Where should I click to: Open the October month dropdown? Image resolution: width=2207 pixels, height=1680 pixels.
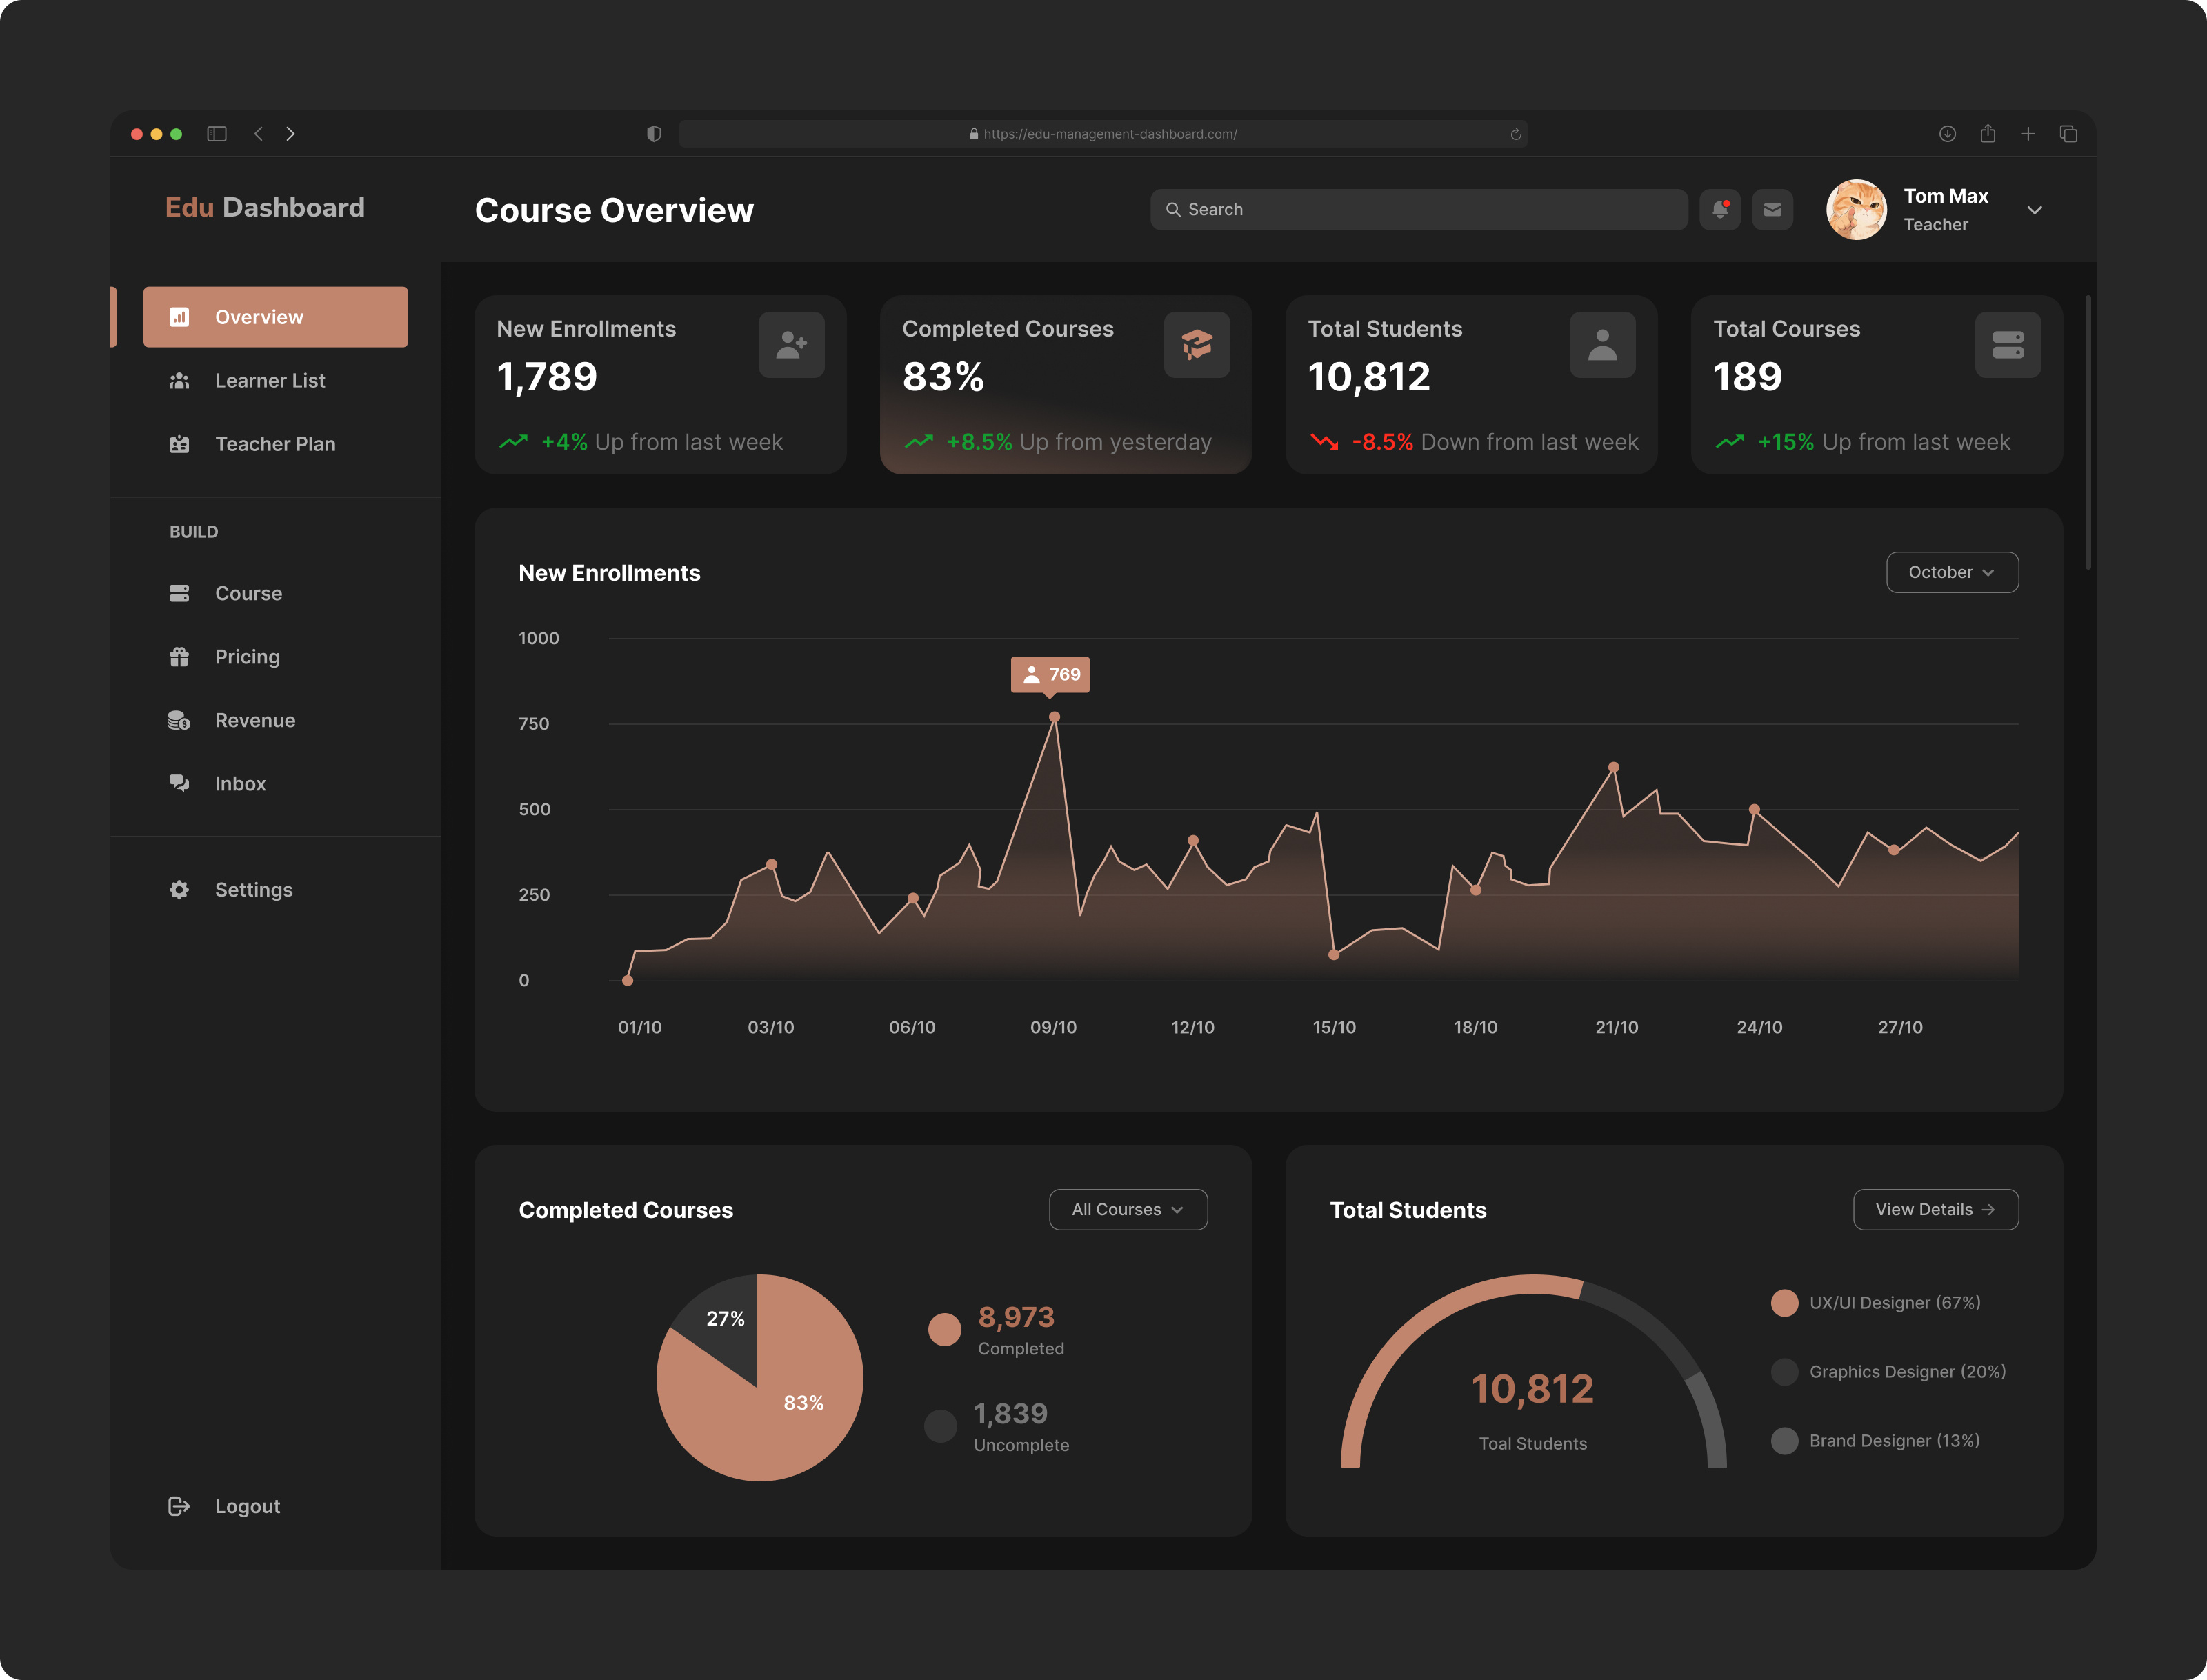click(1951, 571)
